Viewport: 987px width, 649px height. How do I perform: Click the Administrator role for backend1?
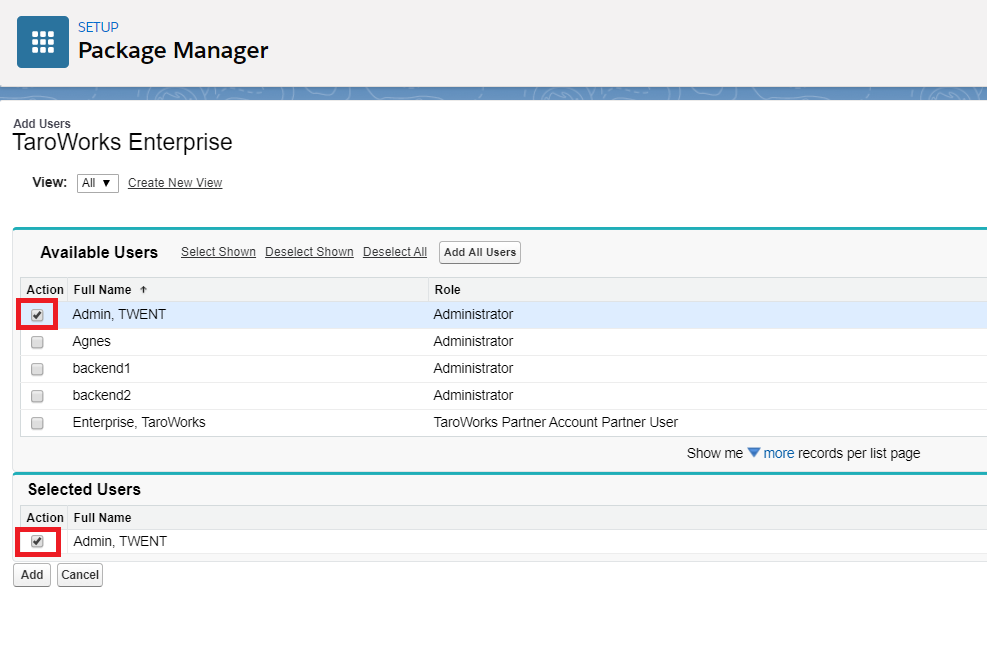pos(473,368)
